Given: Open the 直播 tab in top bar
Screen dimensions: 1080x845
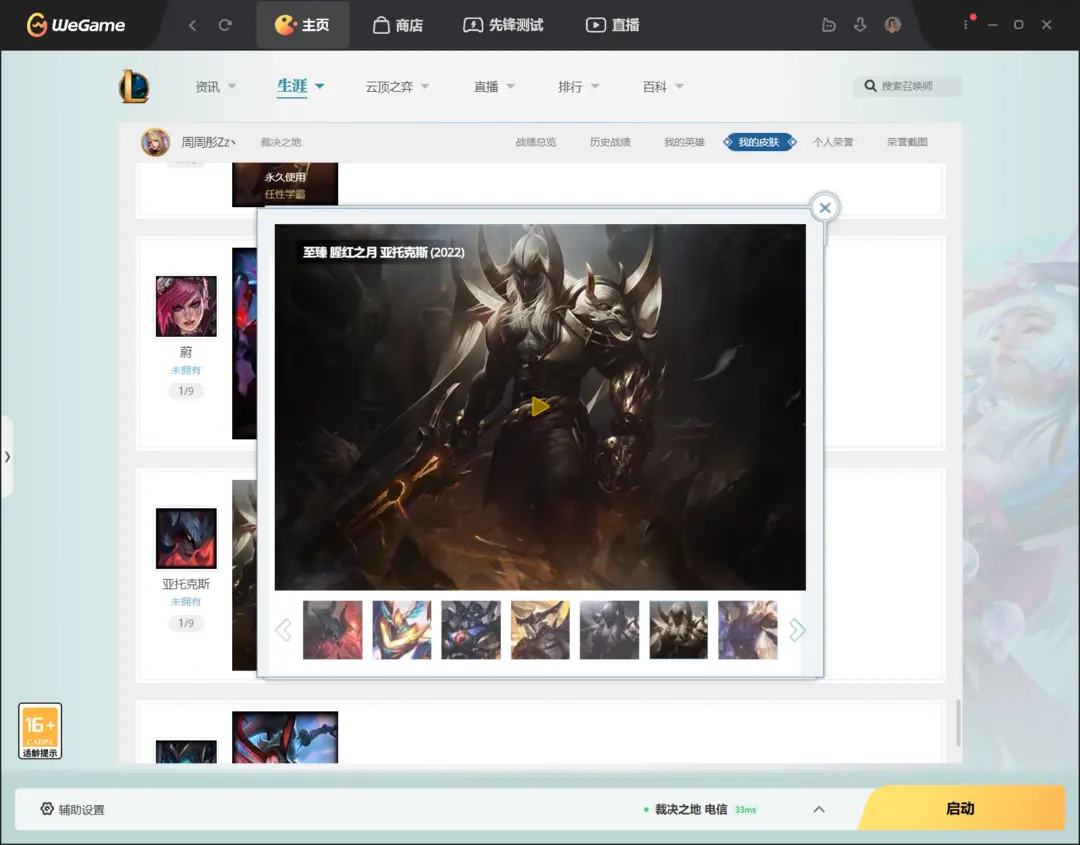Looking at the screenshot, I should point(613,25).
